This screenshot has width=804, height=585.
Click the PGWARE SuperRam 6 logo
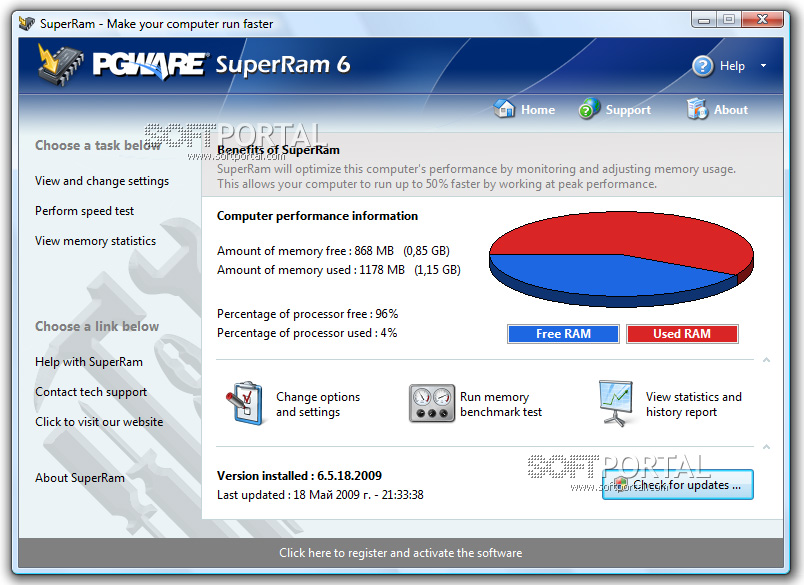coord(221,65)
